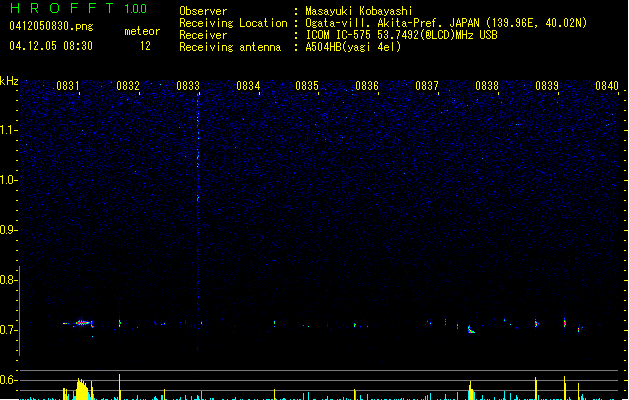The width and height of the screenshot is (629, 400).
Task: Click the 0835 time marker
Action: [x=307, y=86]
